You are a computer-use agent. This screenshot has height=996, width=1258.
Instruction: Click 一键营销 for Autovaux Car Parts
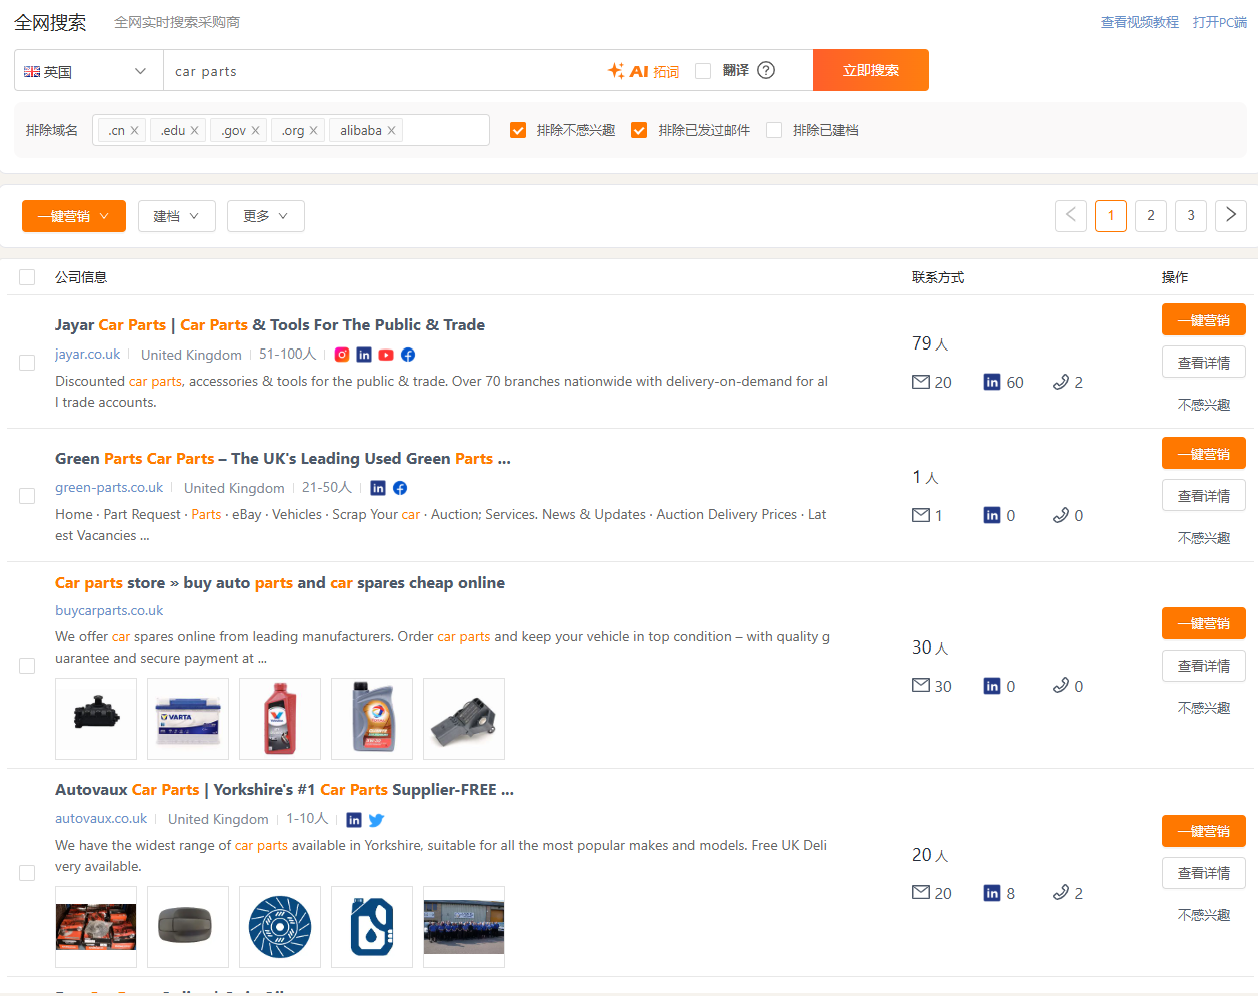coord(1204,831)
